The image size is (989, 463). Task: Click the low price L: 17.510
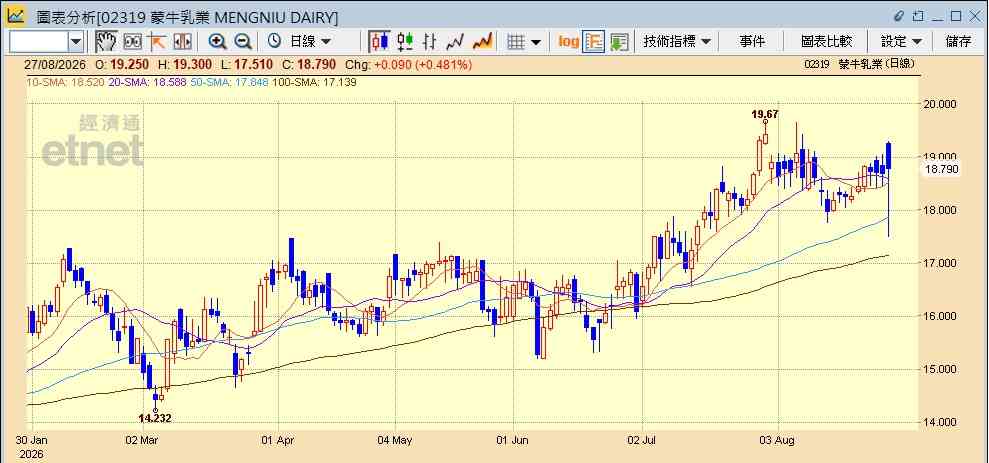click(x=245, y=64)
